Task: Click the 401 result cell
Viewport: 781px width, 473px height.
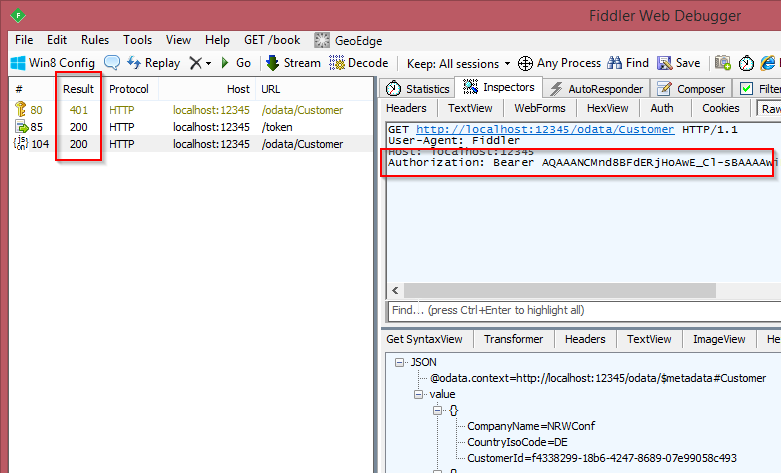Action: [x=79, y=110]
